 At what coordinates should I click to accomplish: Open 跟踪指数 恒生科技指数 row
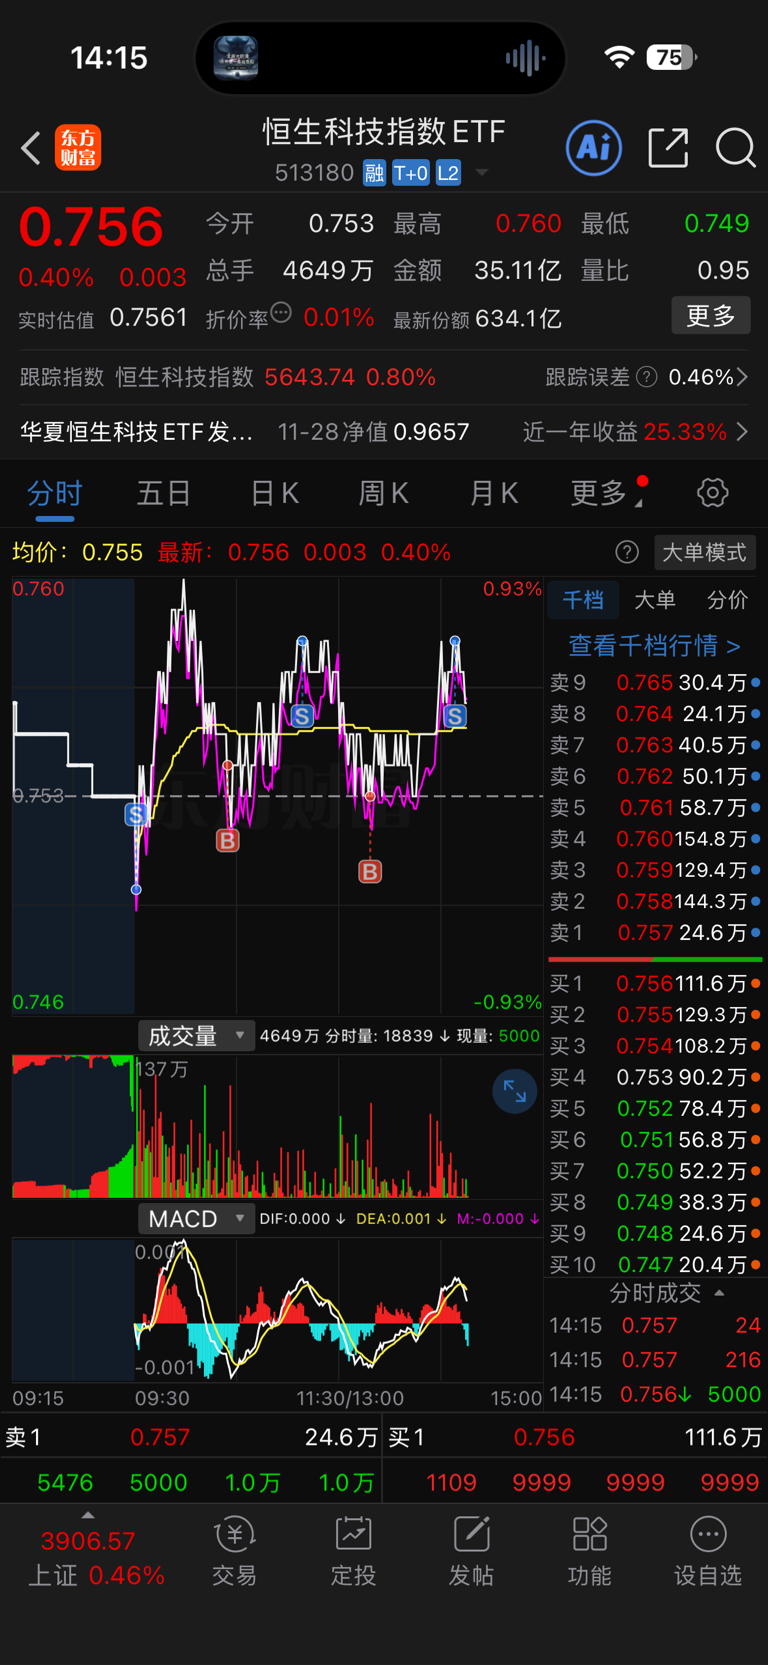point(228,377)
